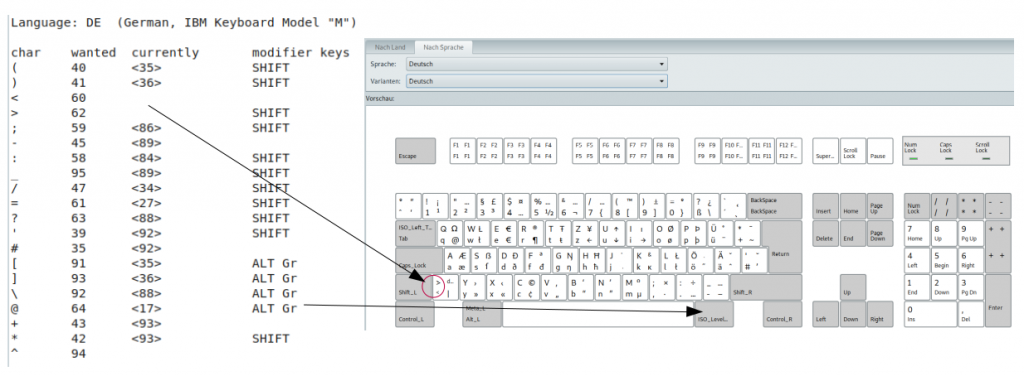
Task: Open the Sprache dropdown showing Deutsch
Action: click(536, 64)
